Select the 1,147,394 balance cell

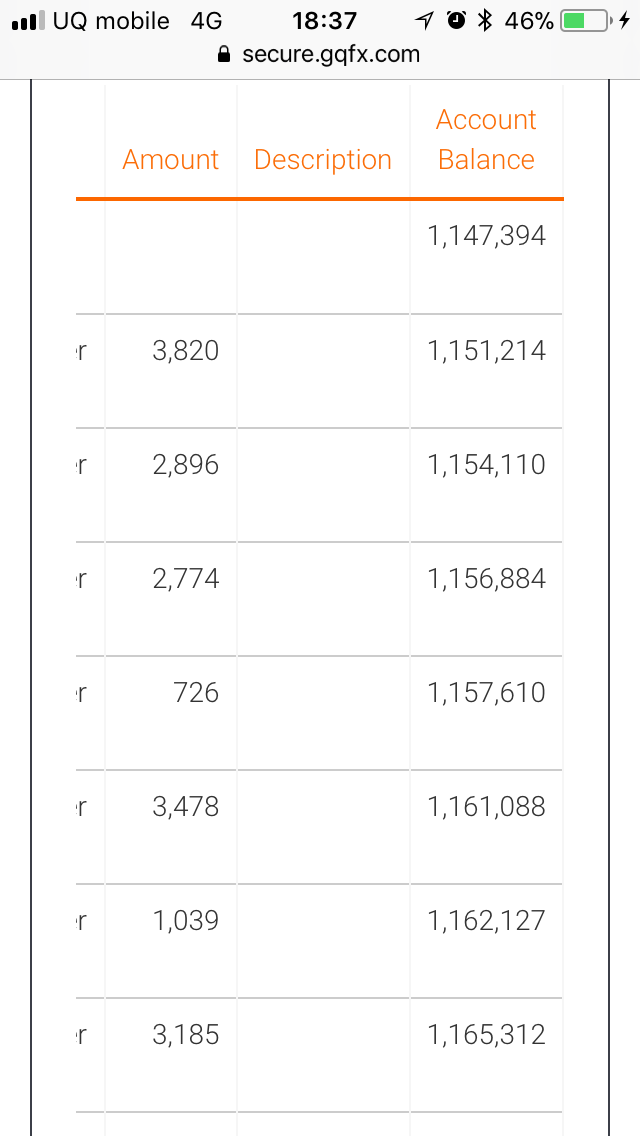pos(487,236)
